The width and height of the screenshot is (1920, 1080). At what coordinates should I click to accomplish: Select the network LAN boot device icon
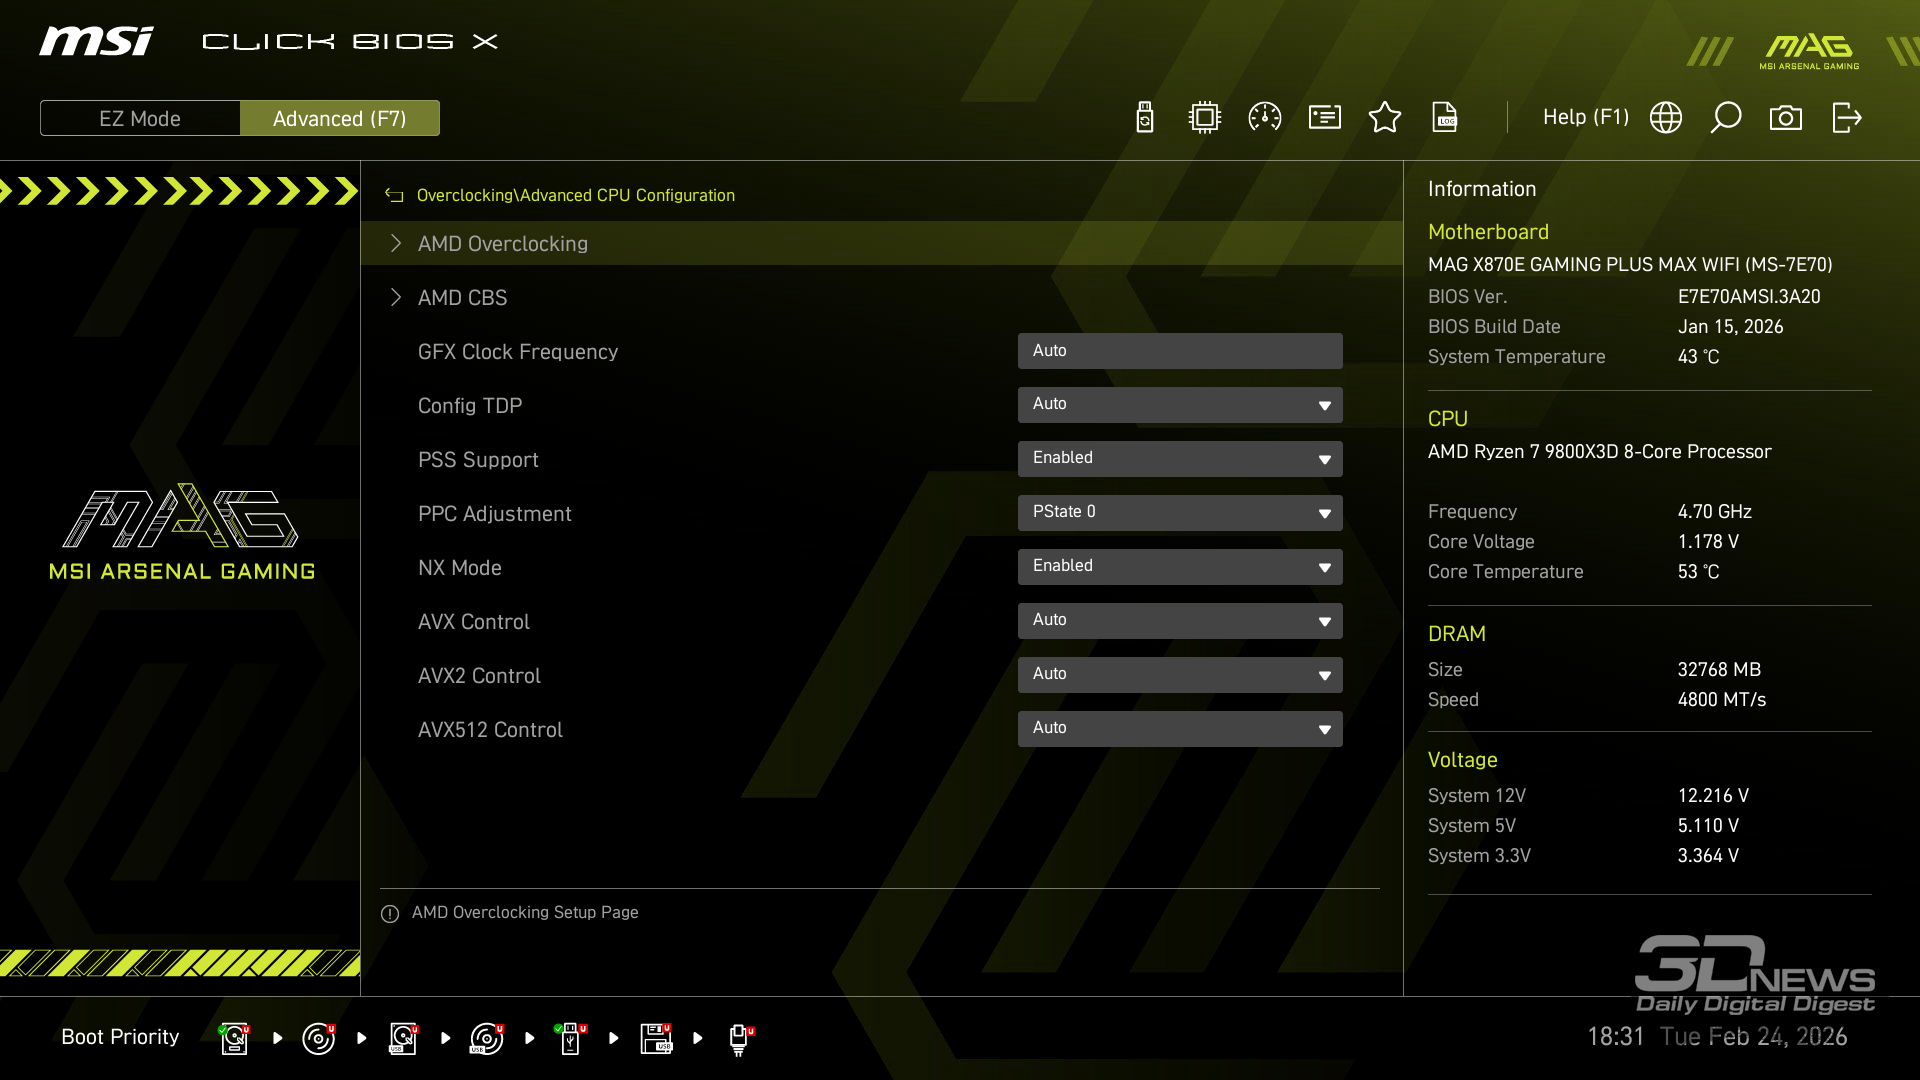coord(739,1038)
